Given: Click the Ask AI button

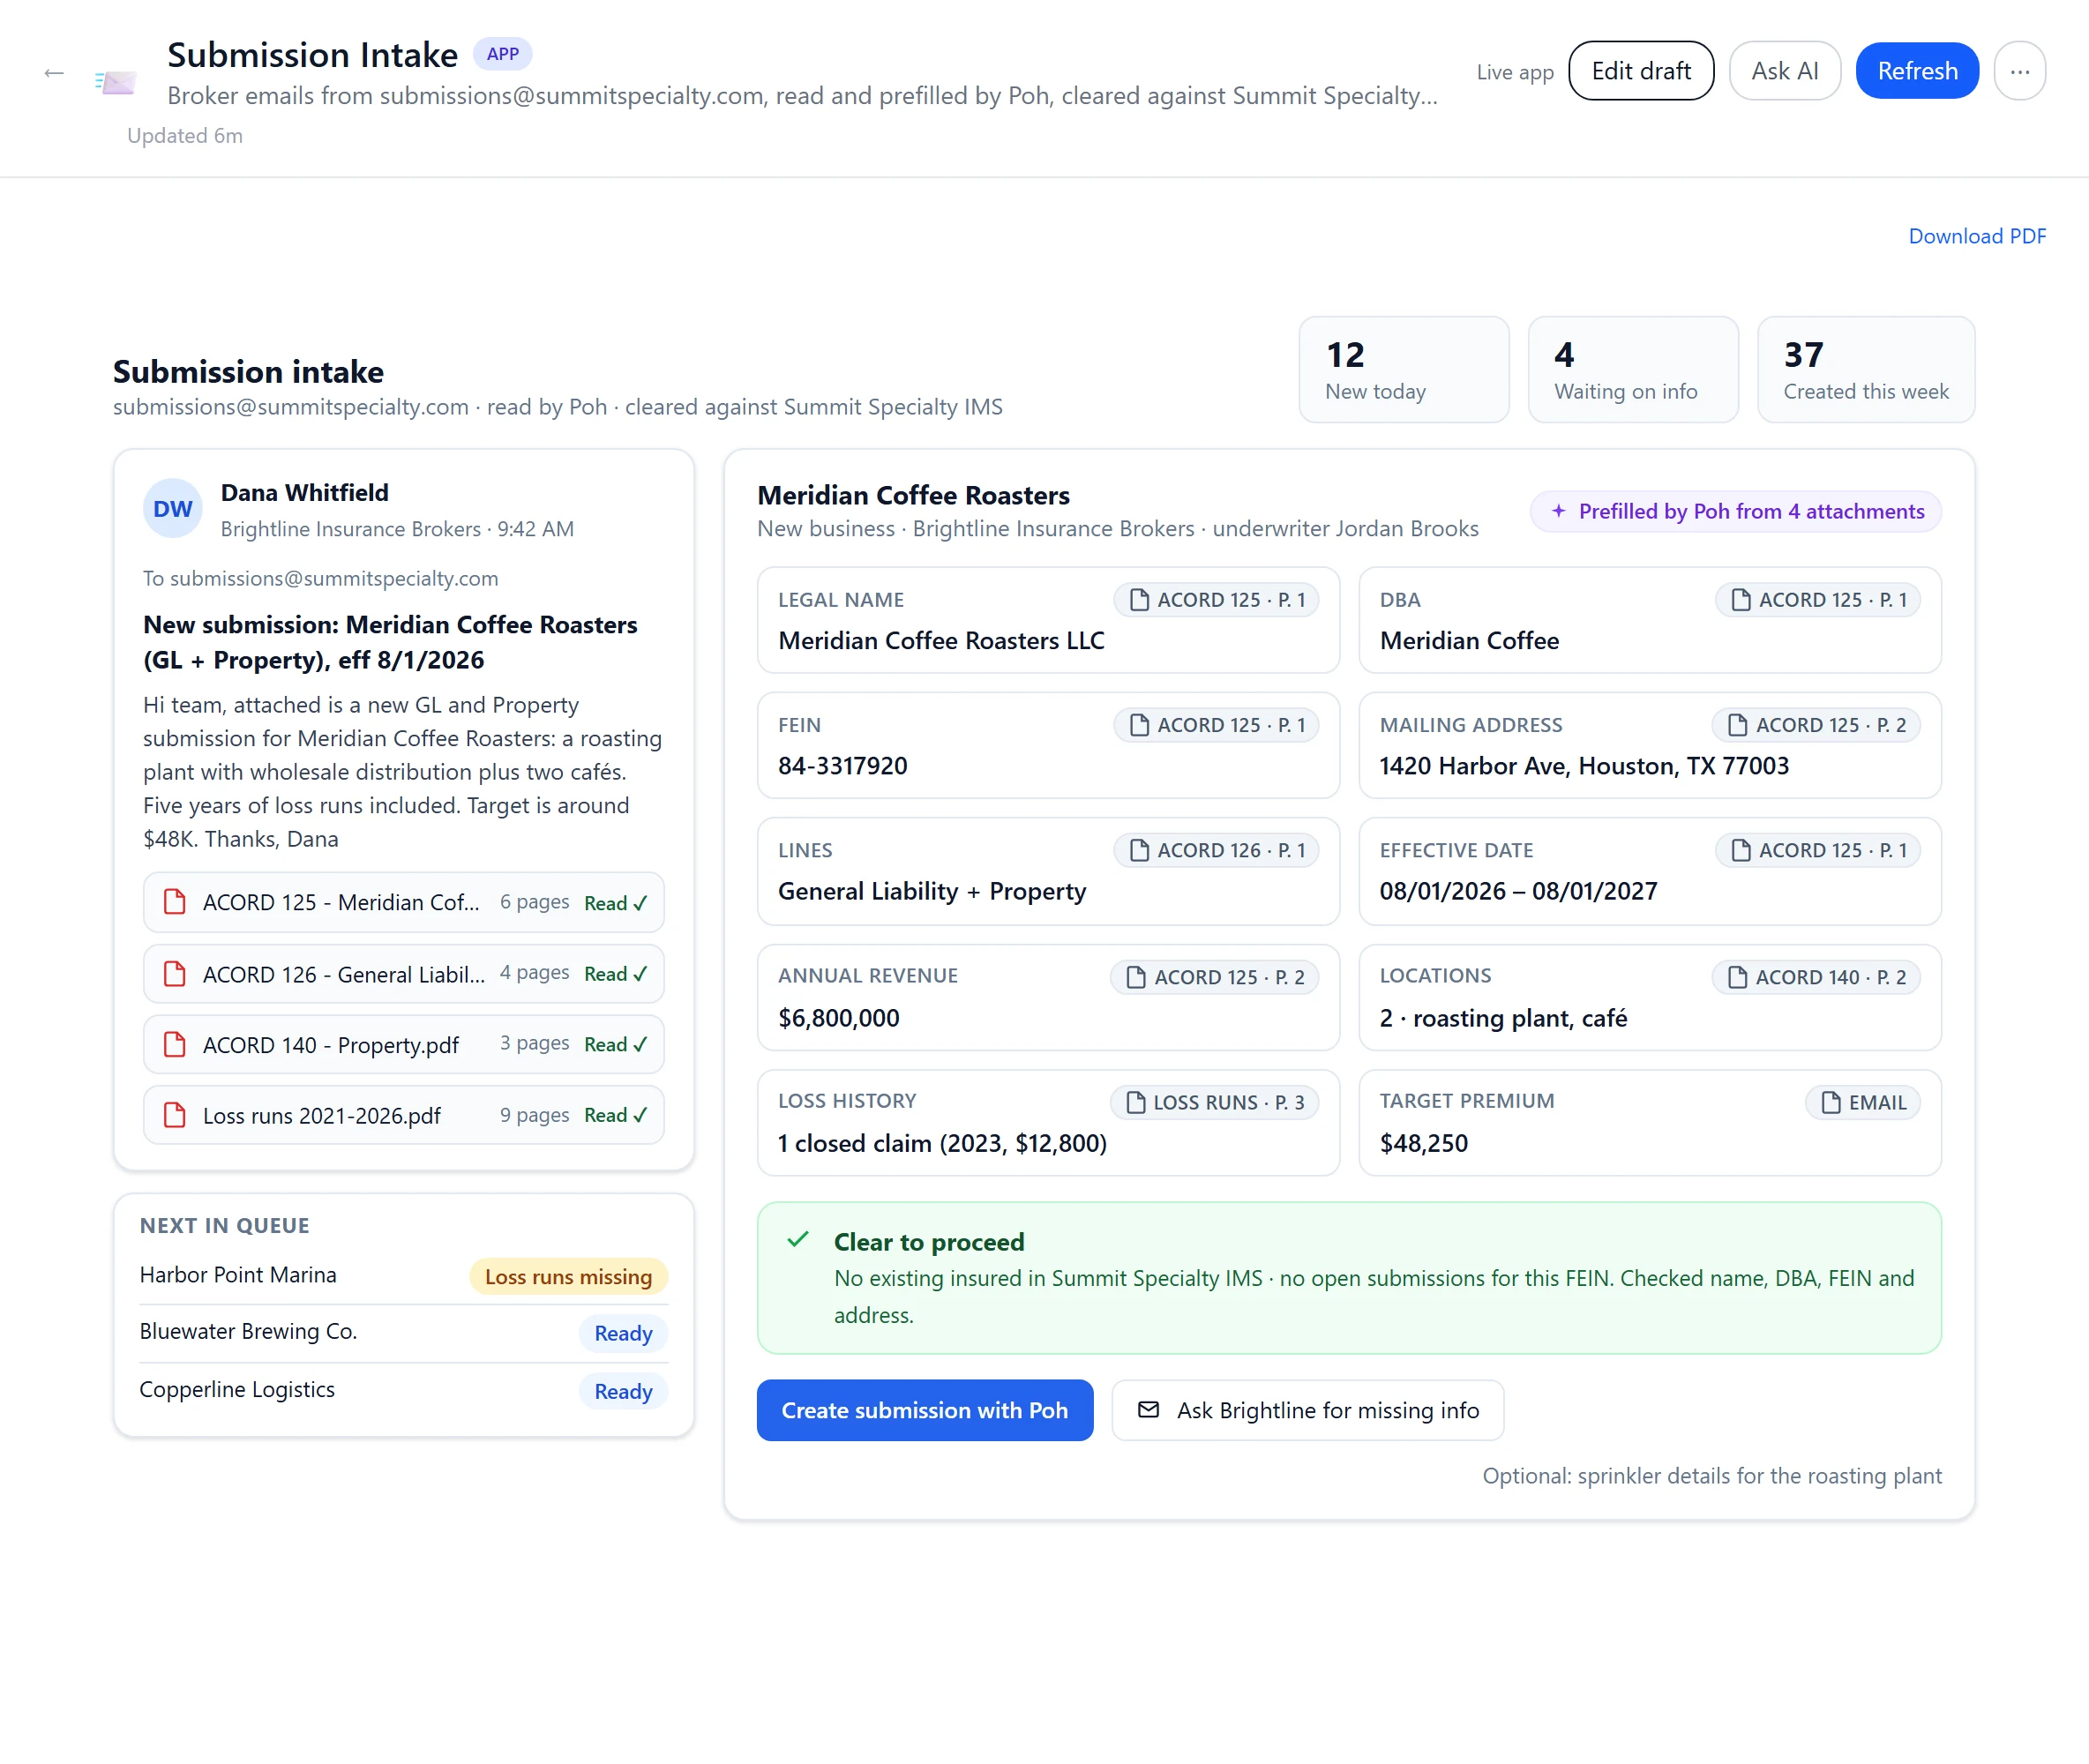Looking at the screenshot, I should point(1784,71).
